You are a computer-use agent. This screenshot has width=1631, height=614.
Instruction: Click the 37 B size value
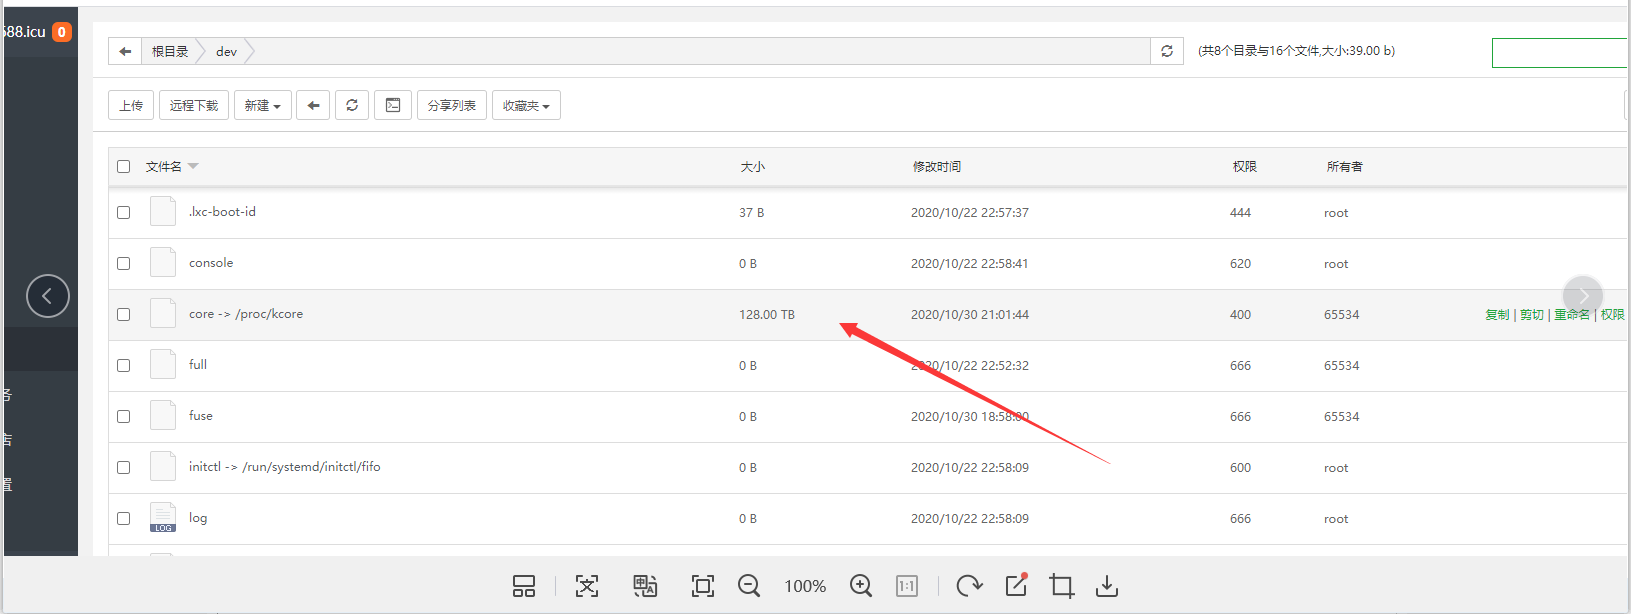point(752,213)
